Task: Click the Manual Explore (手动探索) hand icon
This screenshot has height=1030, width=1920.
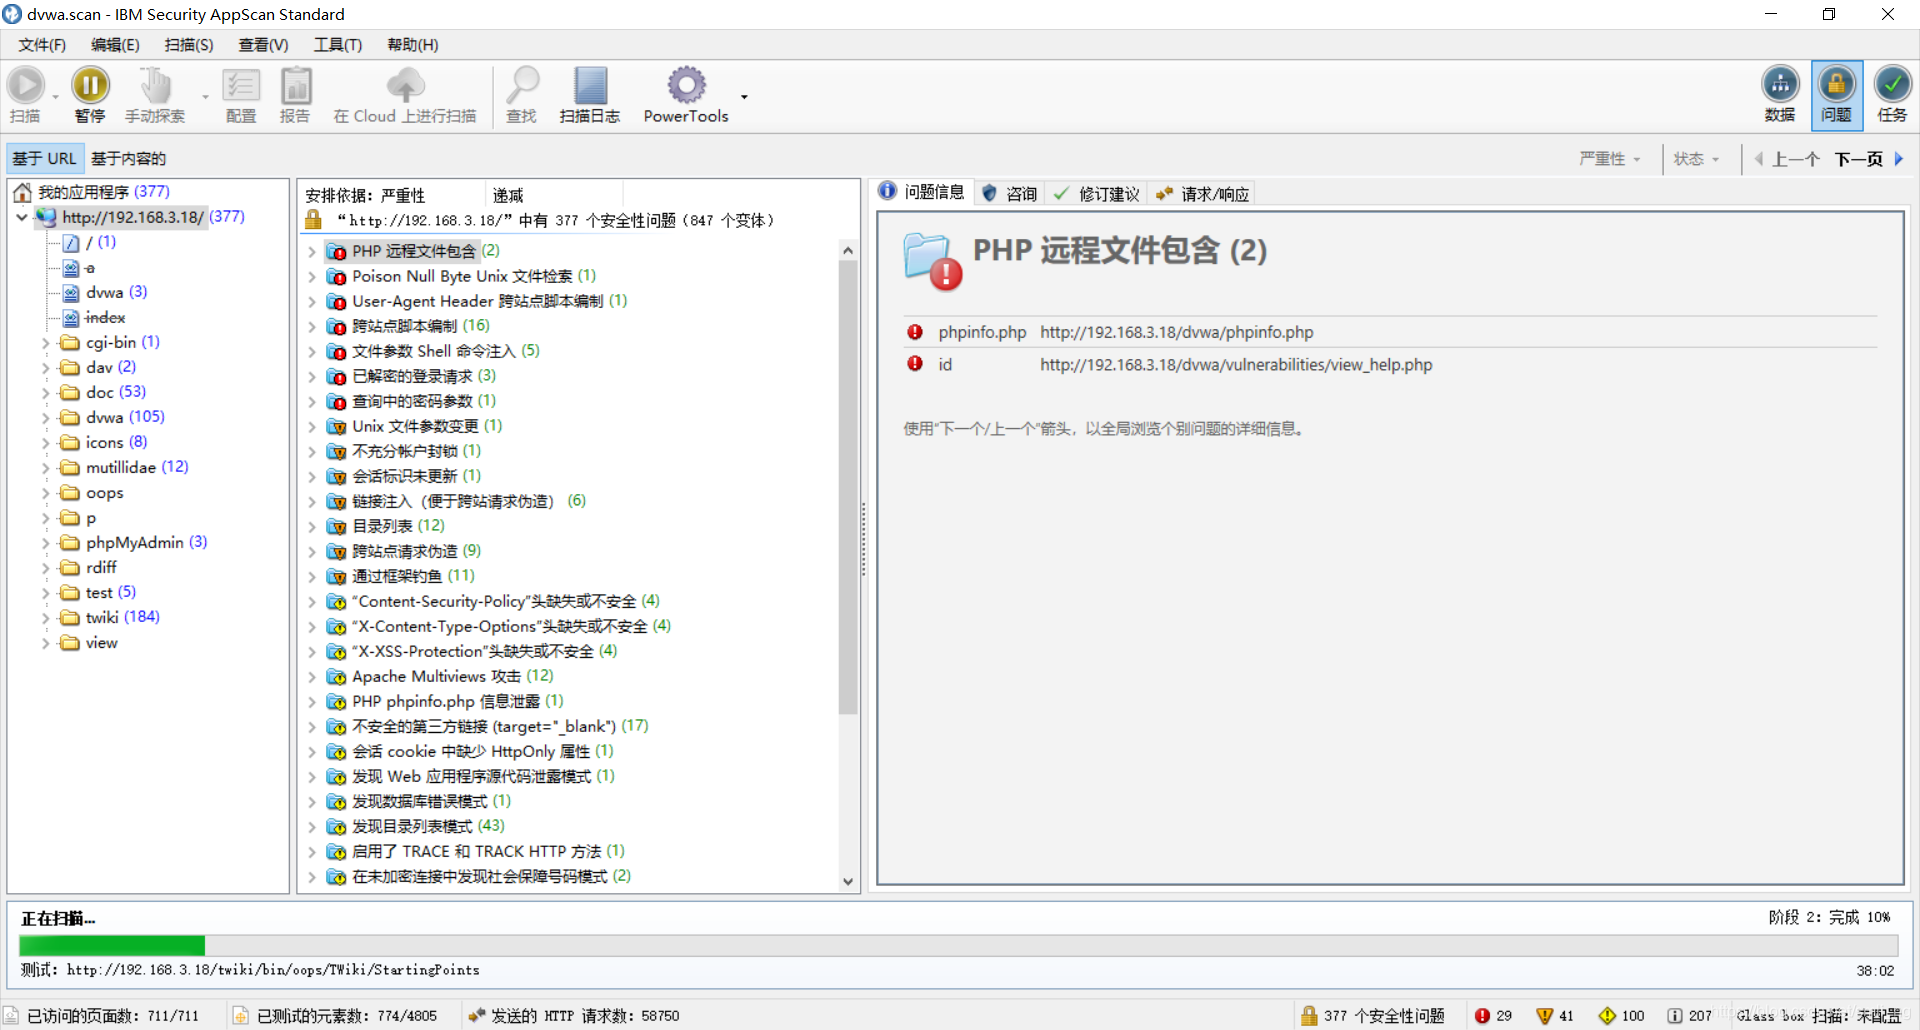Action: 155,86
